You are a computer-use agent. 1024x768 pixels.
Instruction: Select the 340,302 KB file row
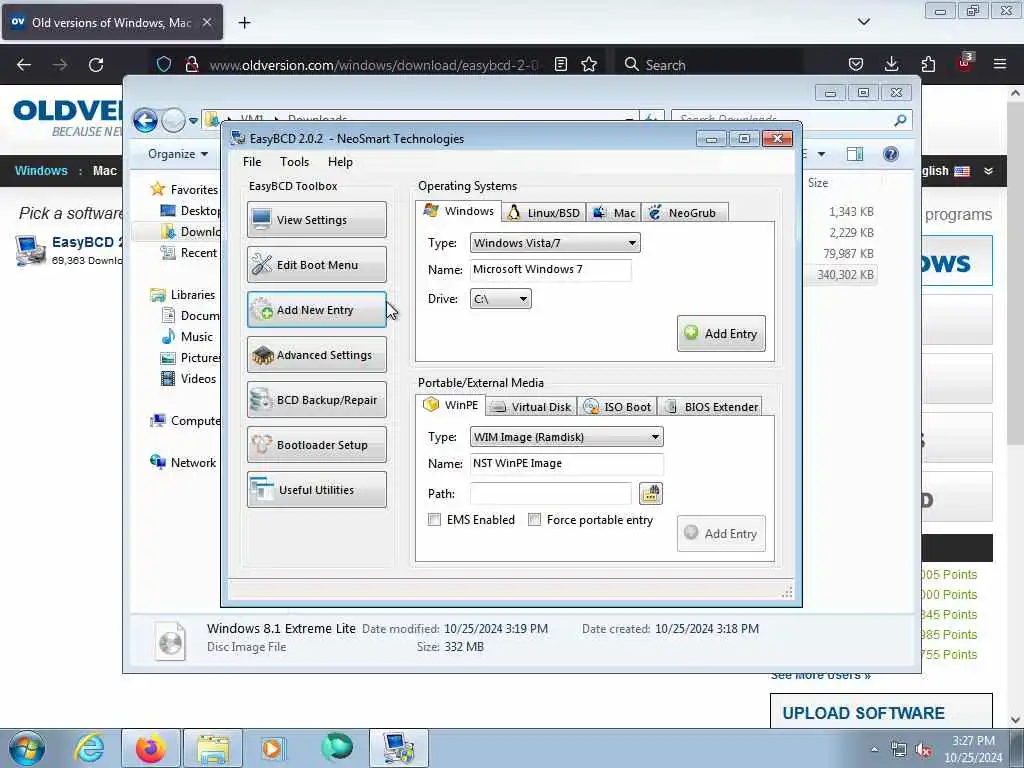(x=844, y=275)
